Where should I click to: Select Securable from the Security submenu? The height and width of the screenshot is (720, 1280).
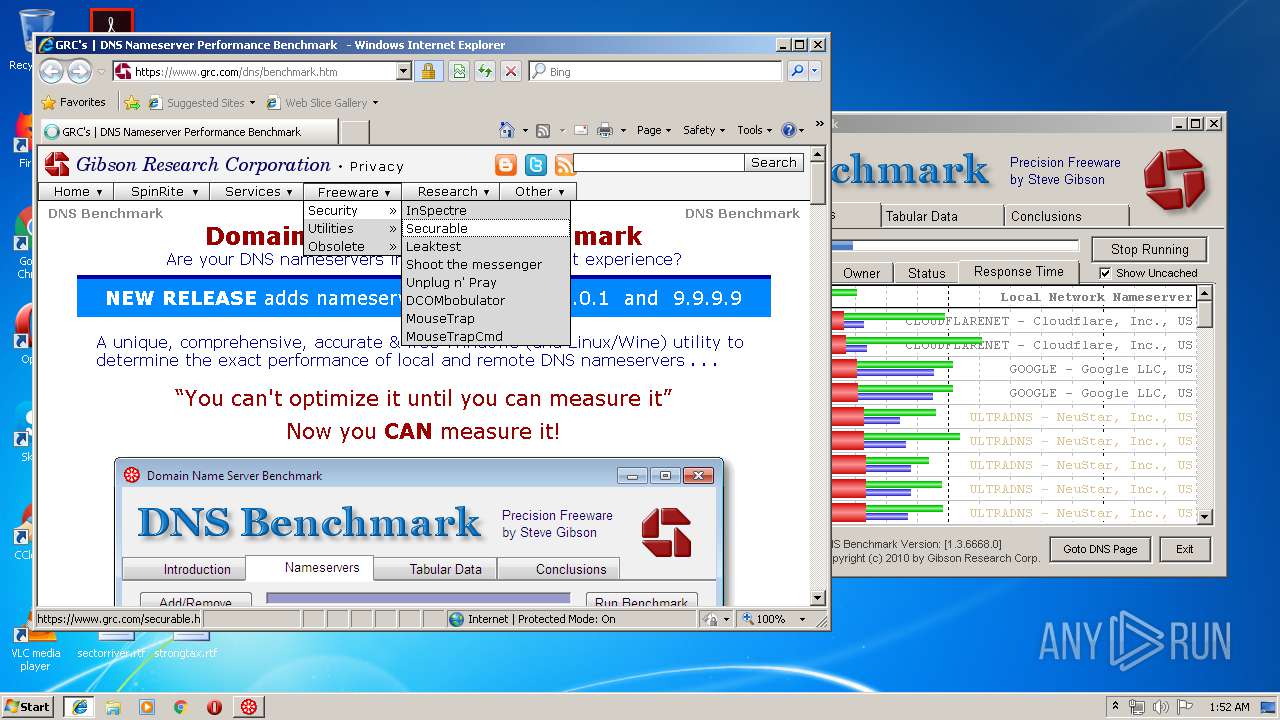(486, 228)
